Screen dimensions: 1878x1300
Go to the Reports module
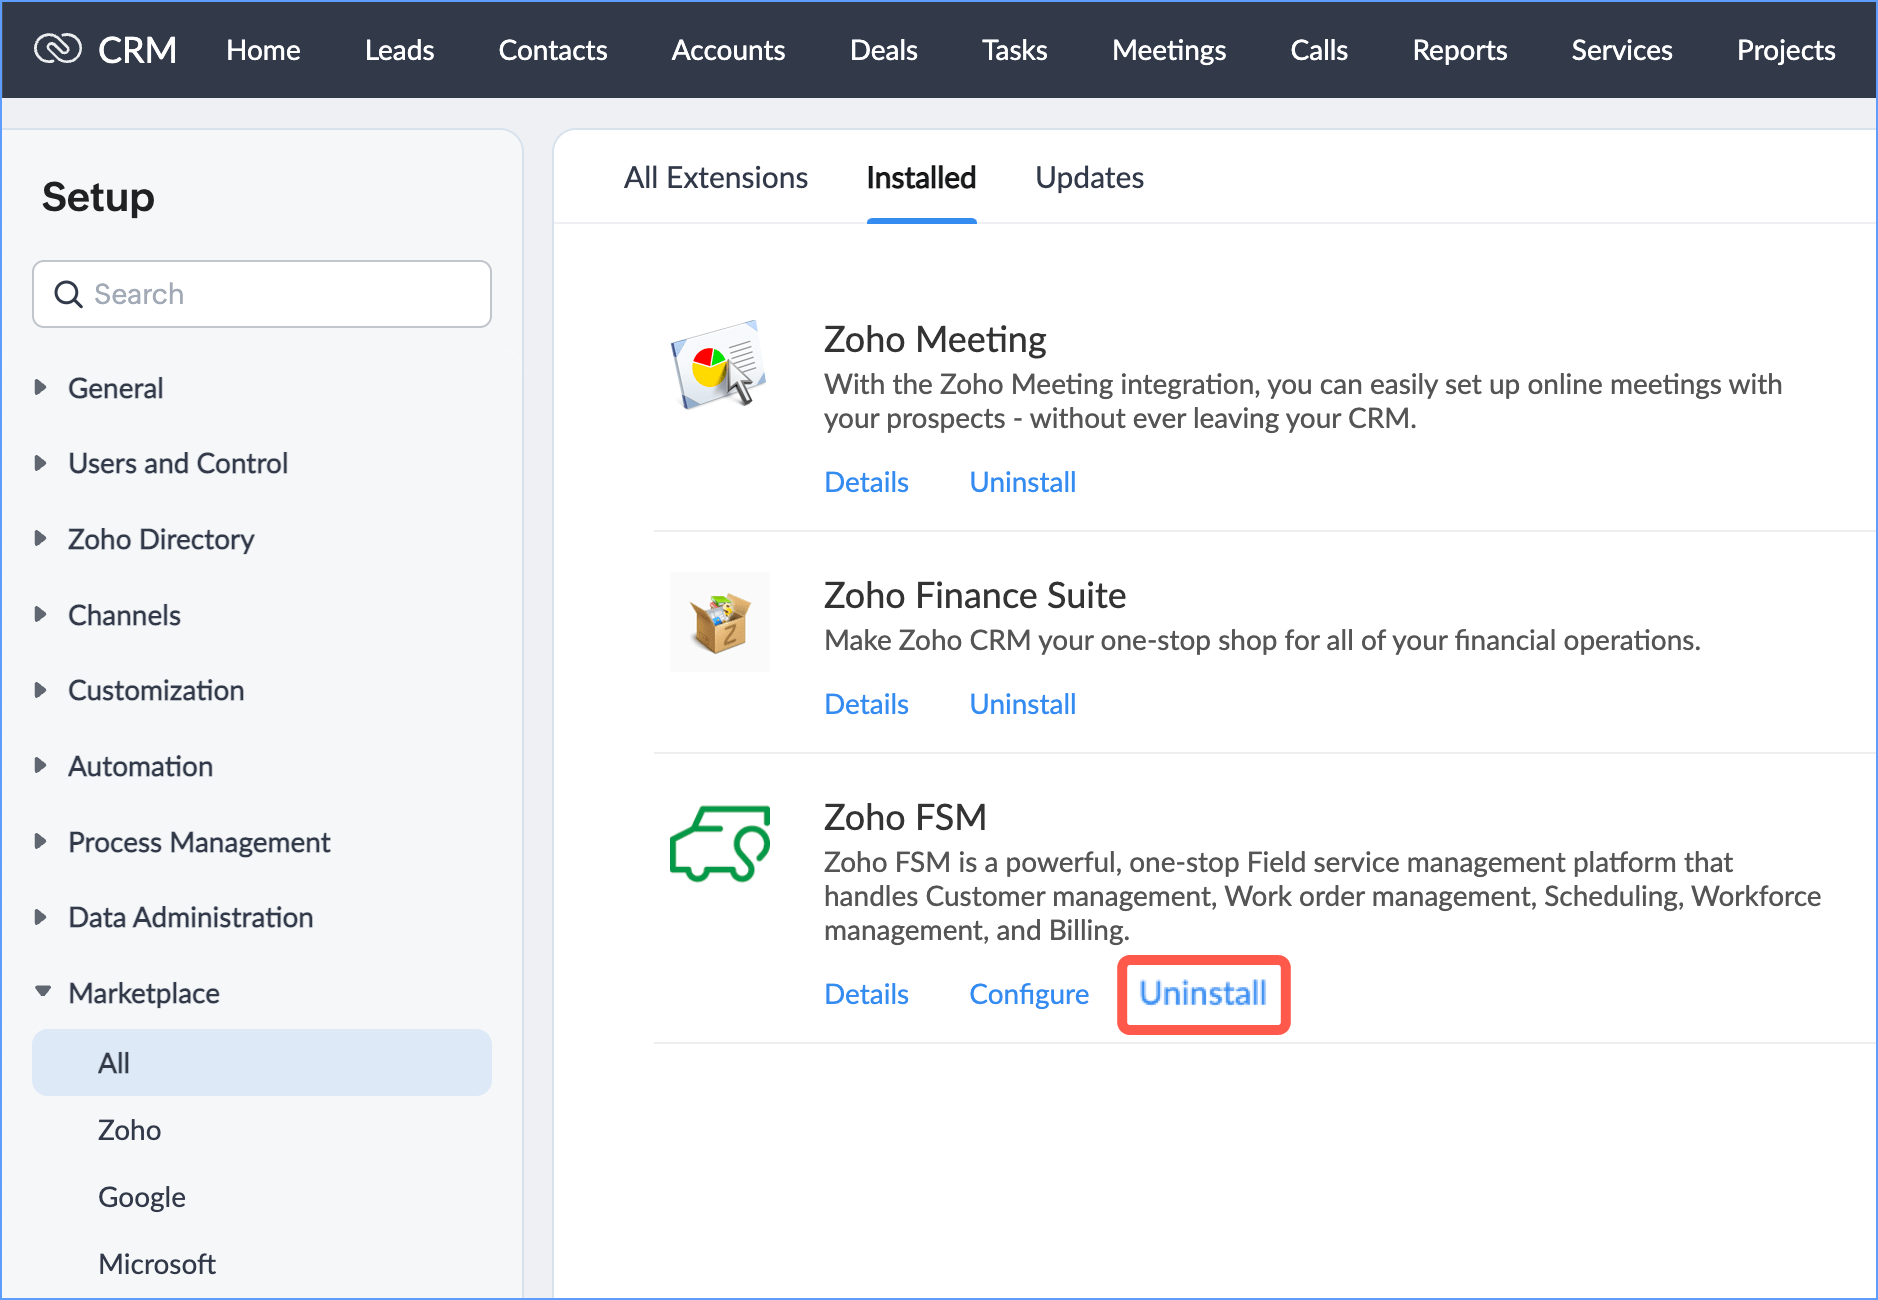[x=1459, y=50]
